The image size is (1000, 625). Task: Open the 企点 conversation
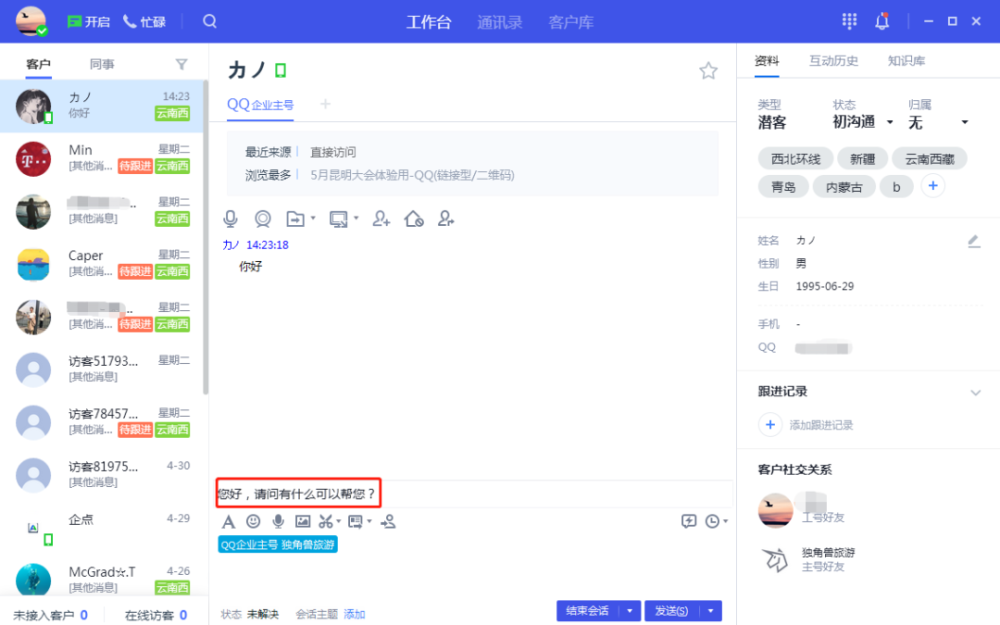102,527
